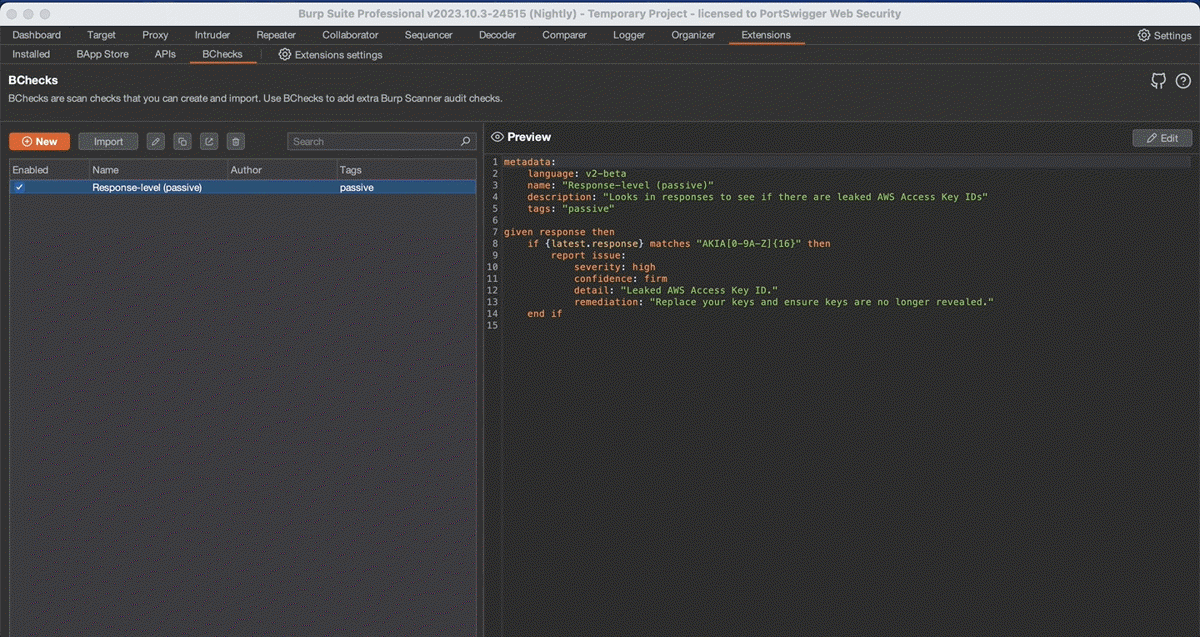
Task: Click the Import button
Action: point(108,142)
